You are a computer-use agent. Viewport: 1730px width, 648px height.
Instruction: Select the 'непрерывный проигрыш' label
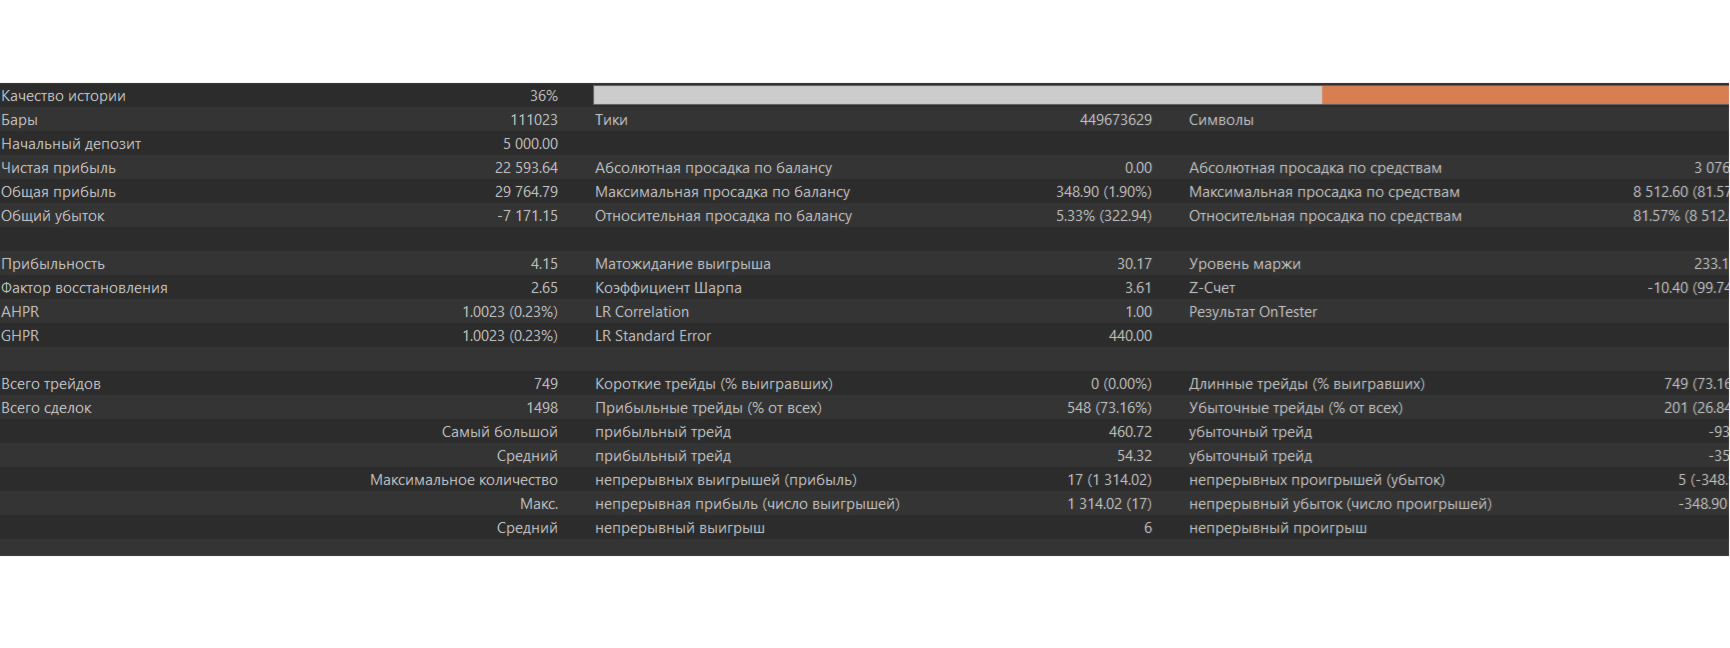(x=1278, y=528)
